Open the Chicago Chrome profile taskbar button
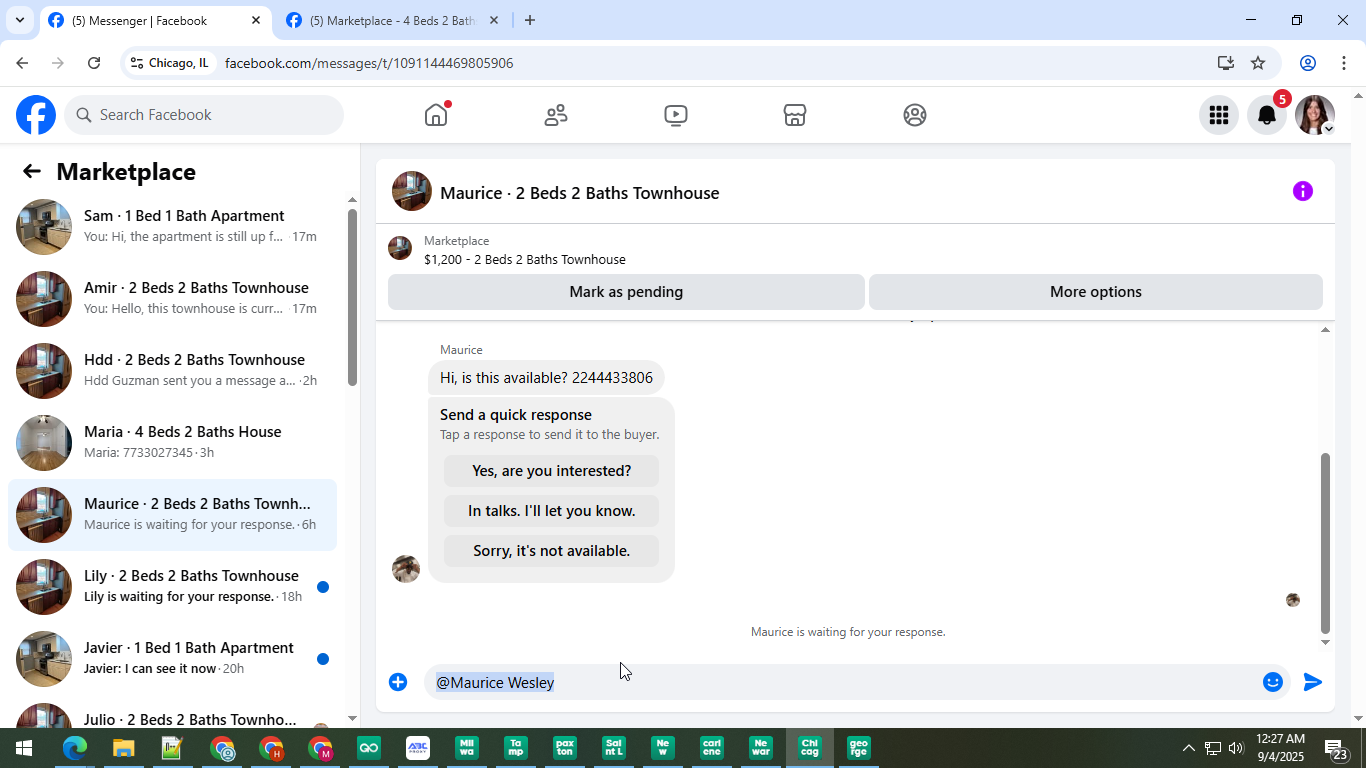 809,748
